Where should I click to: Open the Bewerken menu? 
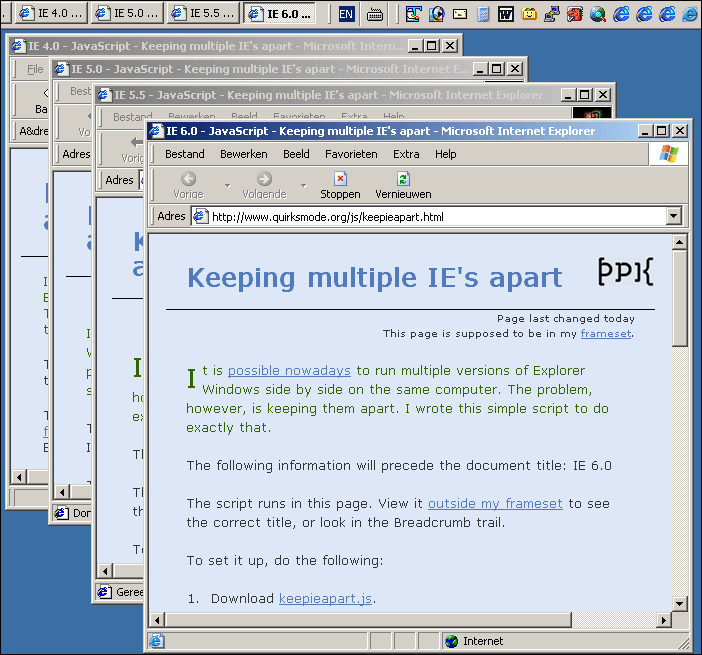coord(244,154)
